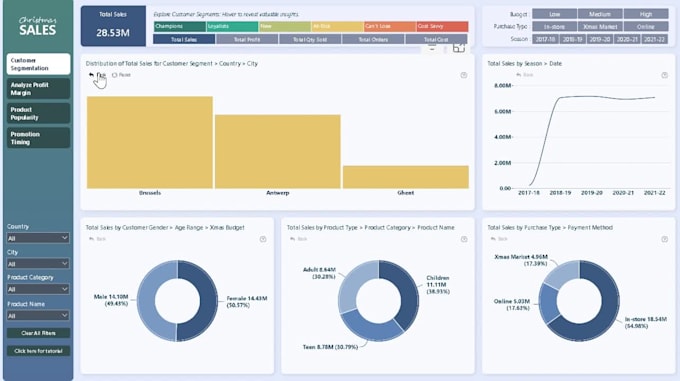
Task: Switch the metric to Total Profit
Action: pyautogui.click(x=247, y=39)
